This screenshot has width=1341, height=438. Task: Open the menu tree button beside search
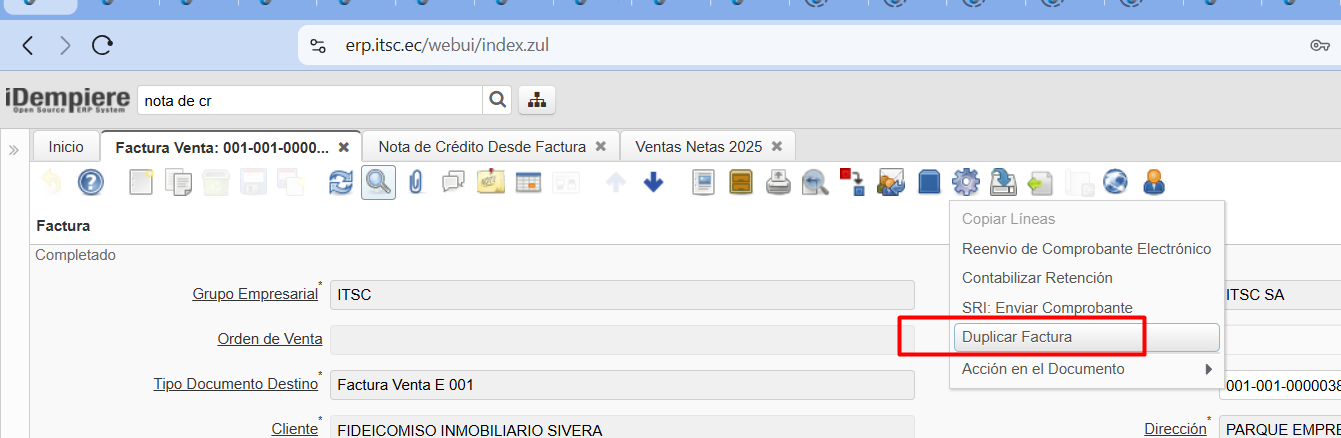tap(537, 100)
